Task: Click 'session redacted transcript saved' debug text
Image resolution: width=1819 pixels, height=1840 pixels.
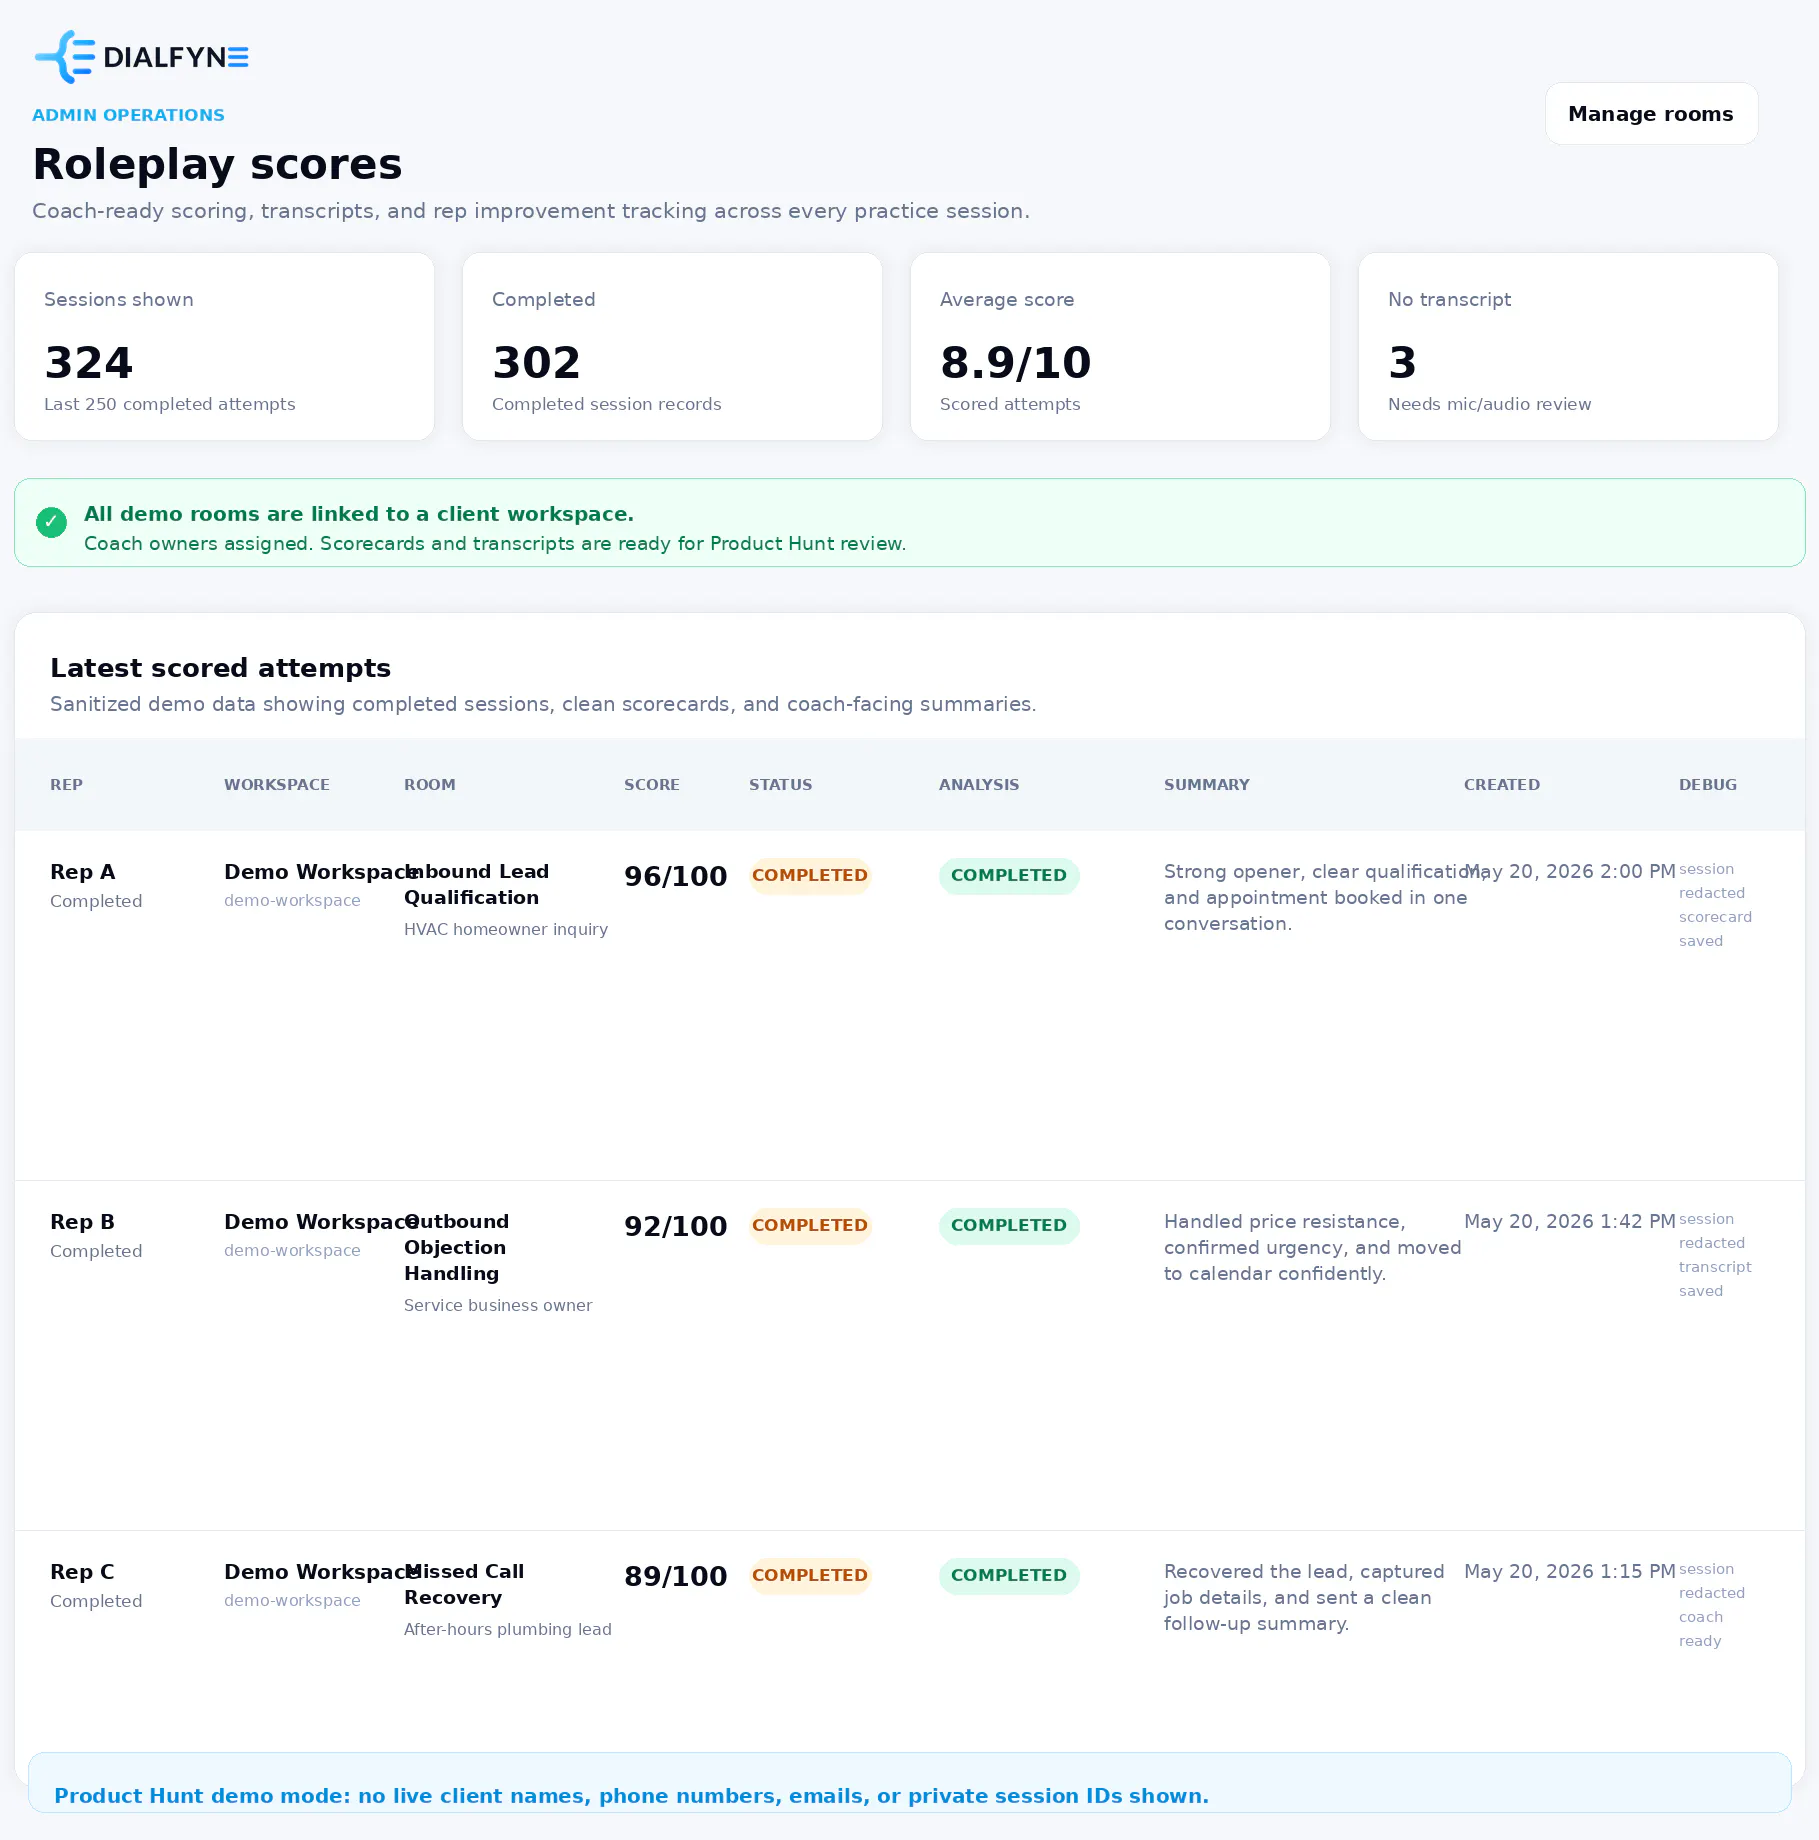Action: click(x=1716, y=1256)
